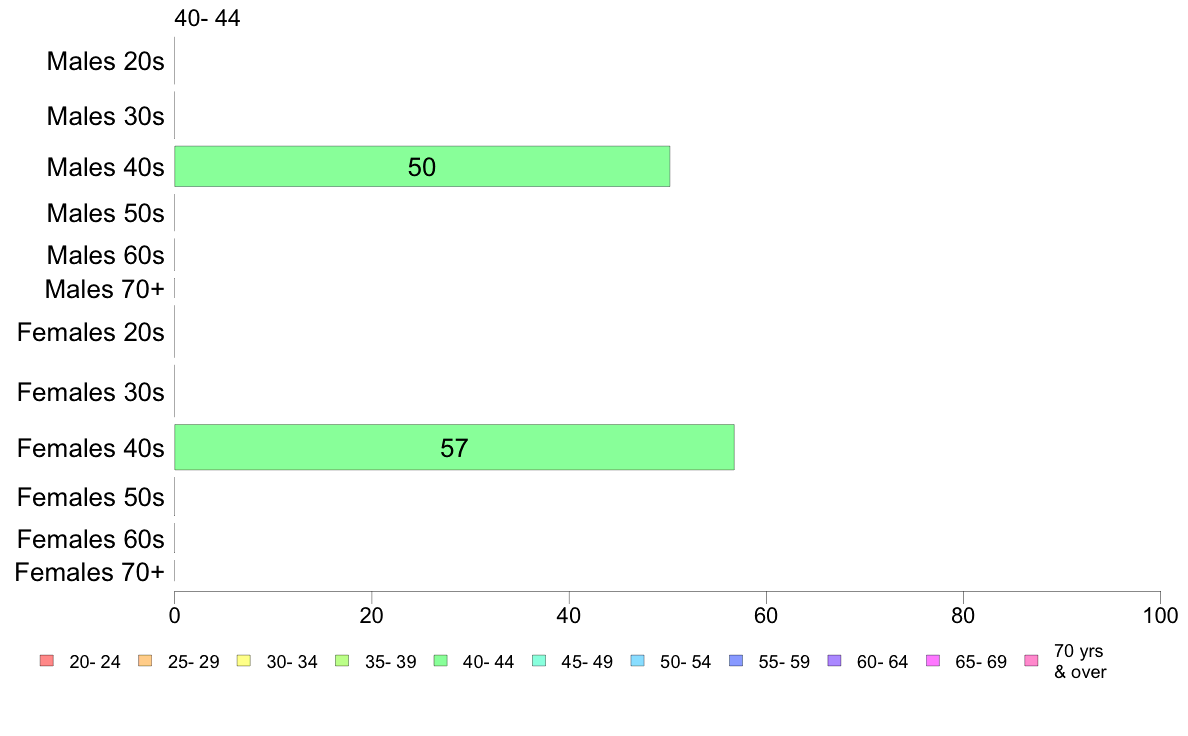Screen dimensions: 1188x736
Task: Click the 35-39 lime legend swatch
Action: coord(342,660)
